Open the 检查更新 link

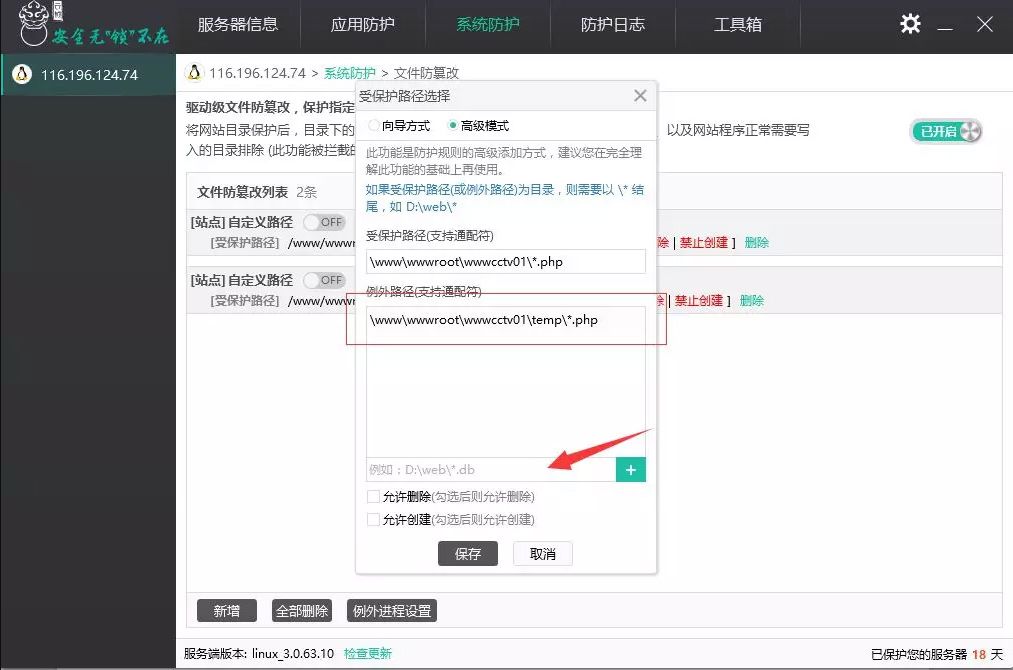[367, 653]
